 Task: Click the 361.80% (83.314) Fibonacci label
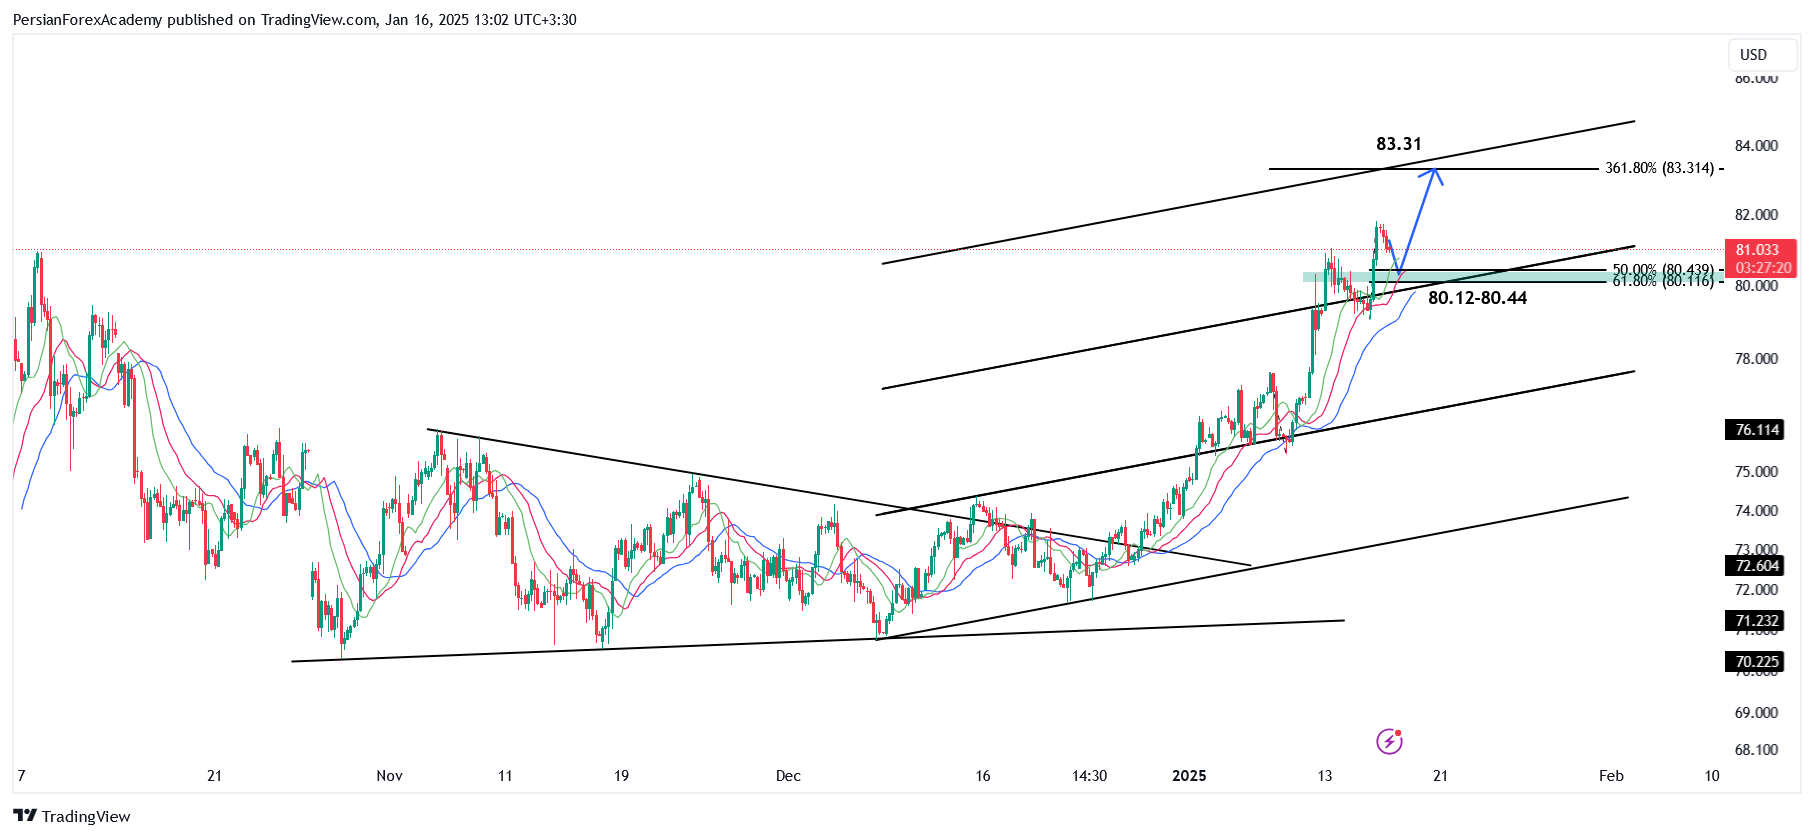coord(1659,168)
